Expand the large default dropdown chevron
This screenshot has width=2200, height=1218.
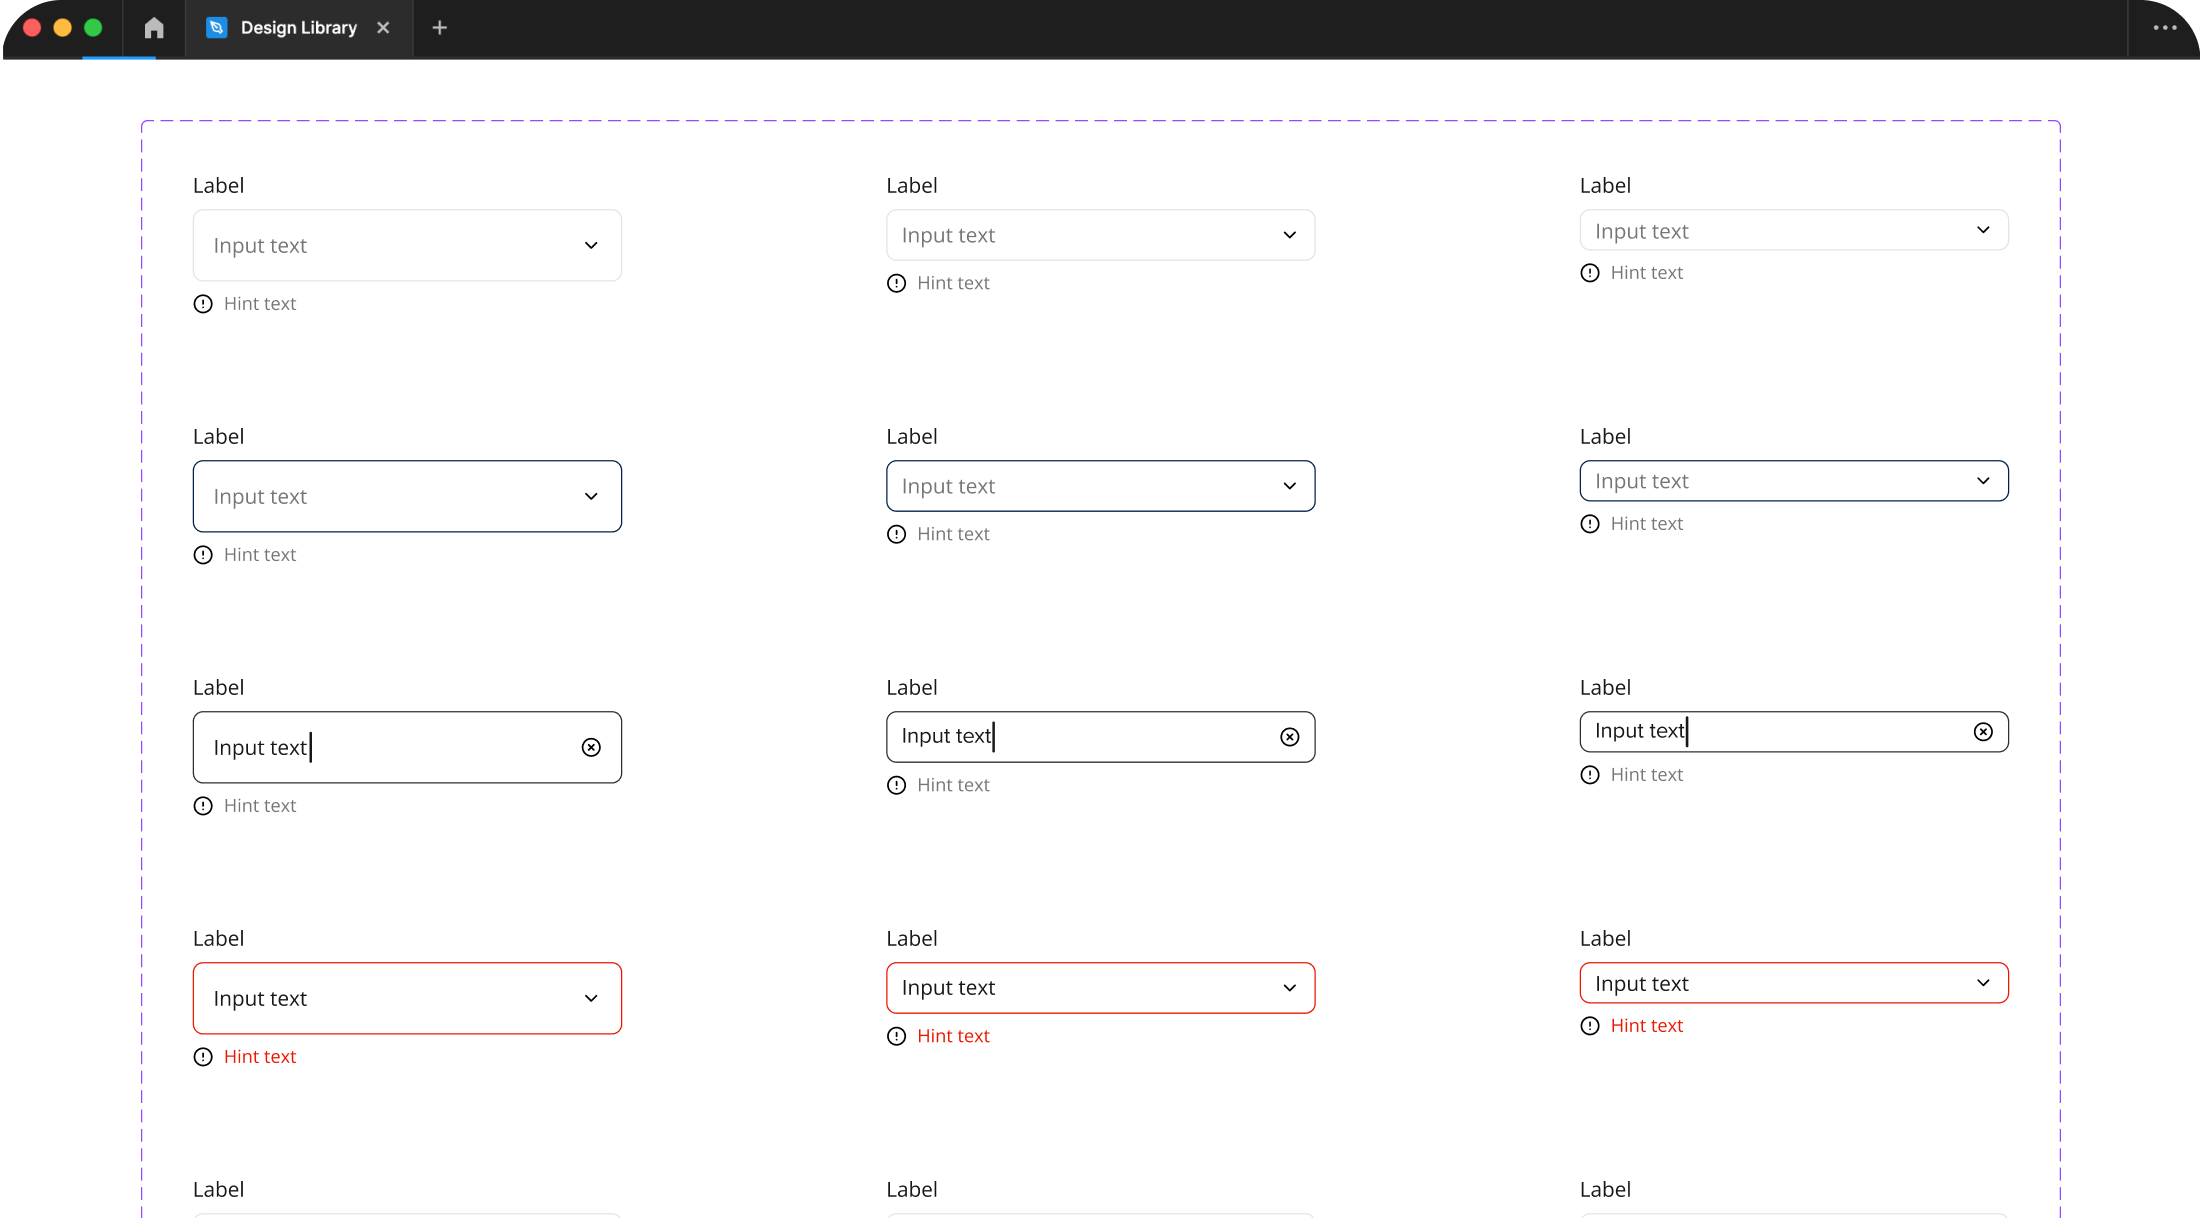coord(591,246)
